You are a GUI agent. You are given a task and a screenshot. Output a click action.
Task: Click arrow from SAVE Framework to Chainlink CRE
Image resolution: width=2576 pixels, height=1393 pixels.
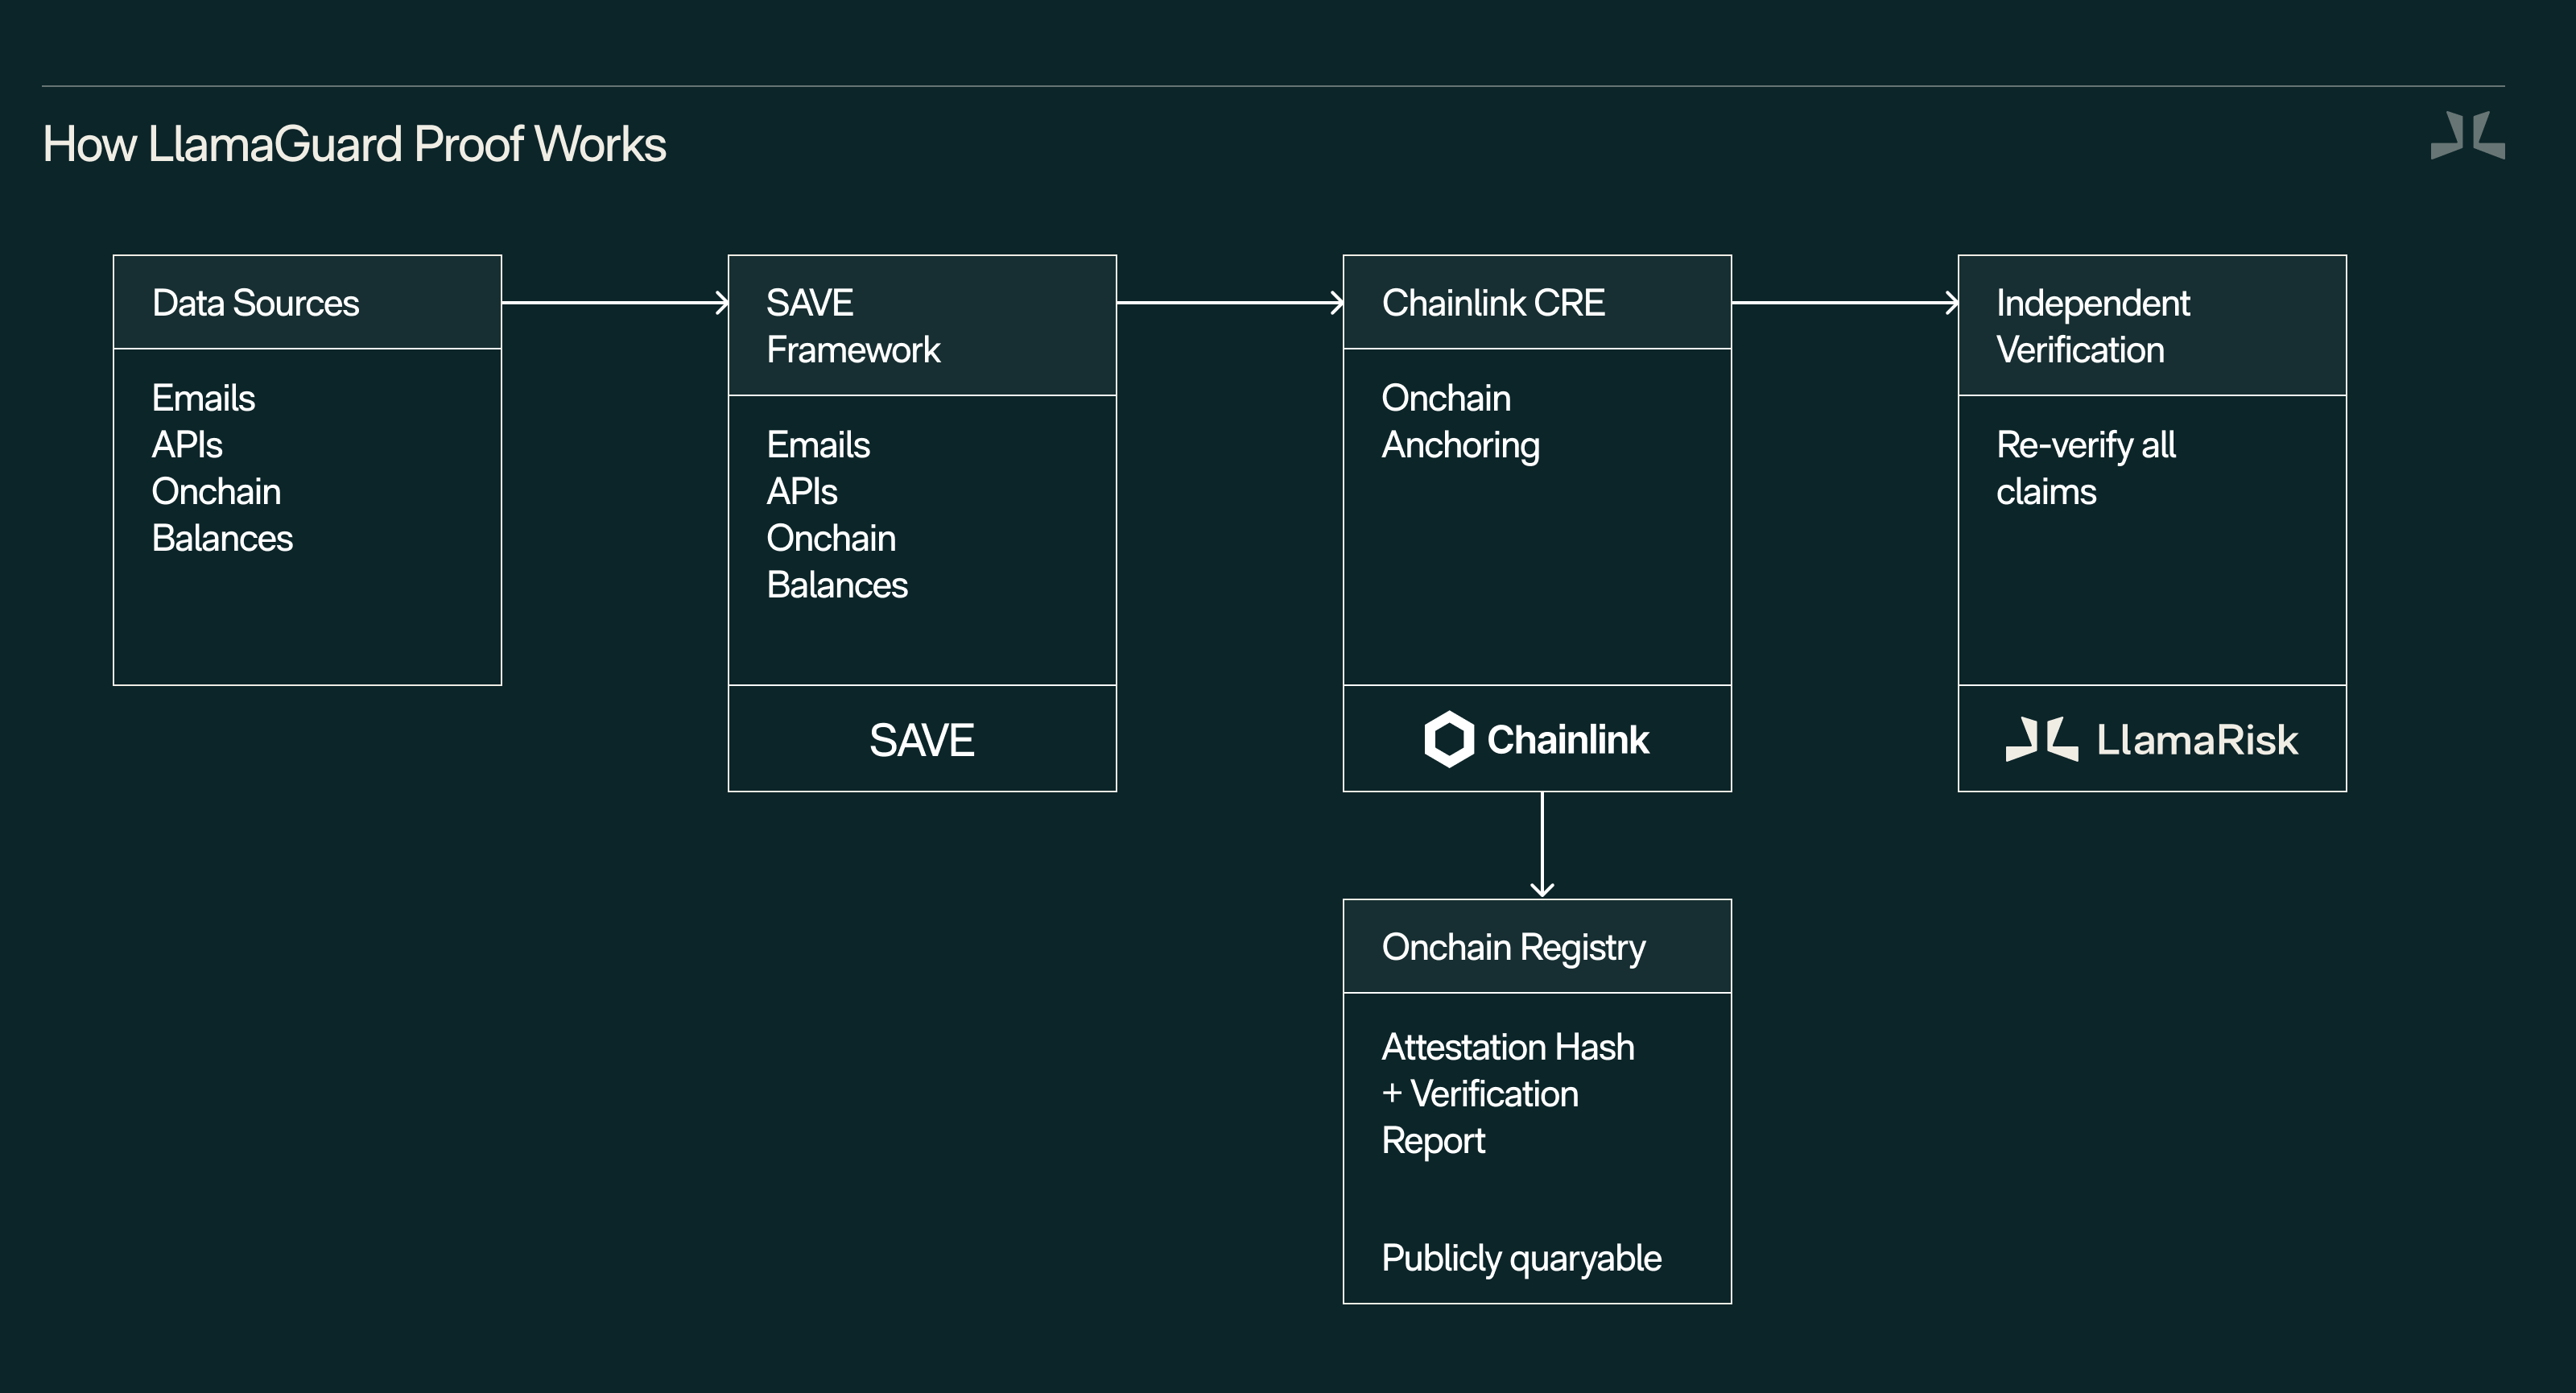[1229, 302]
